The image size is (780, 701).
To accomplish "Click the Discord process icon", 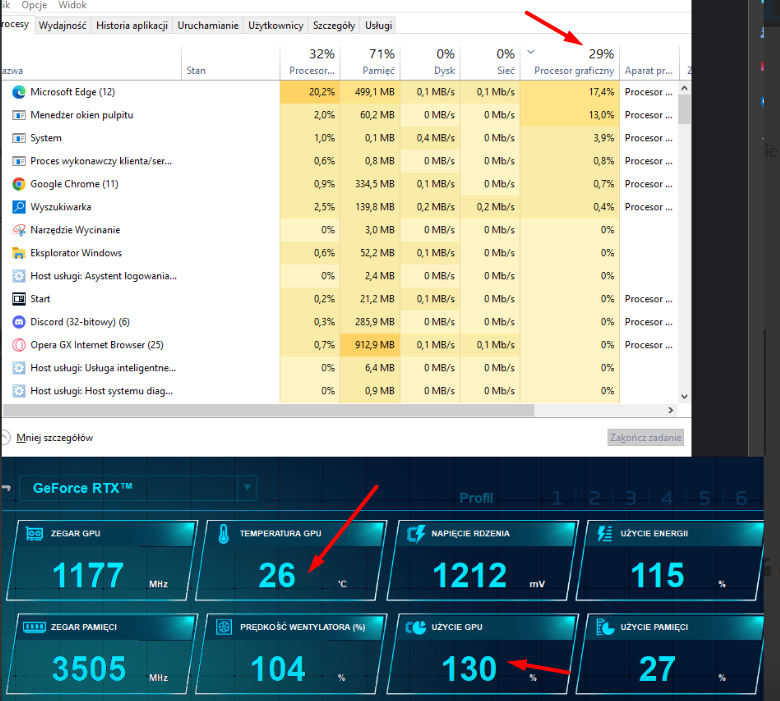I will coord(19,322).
